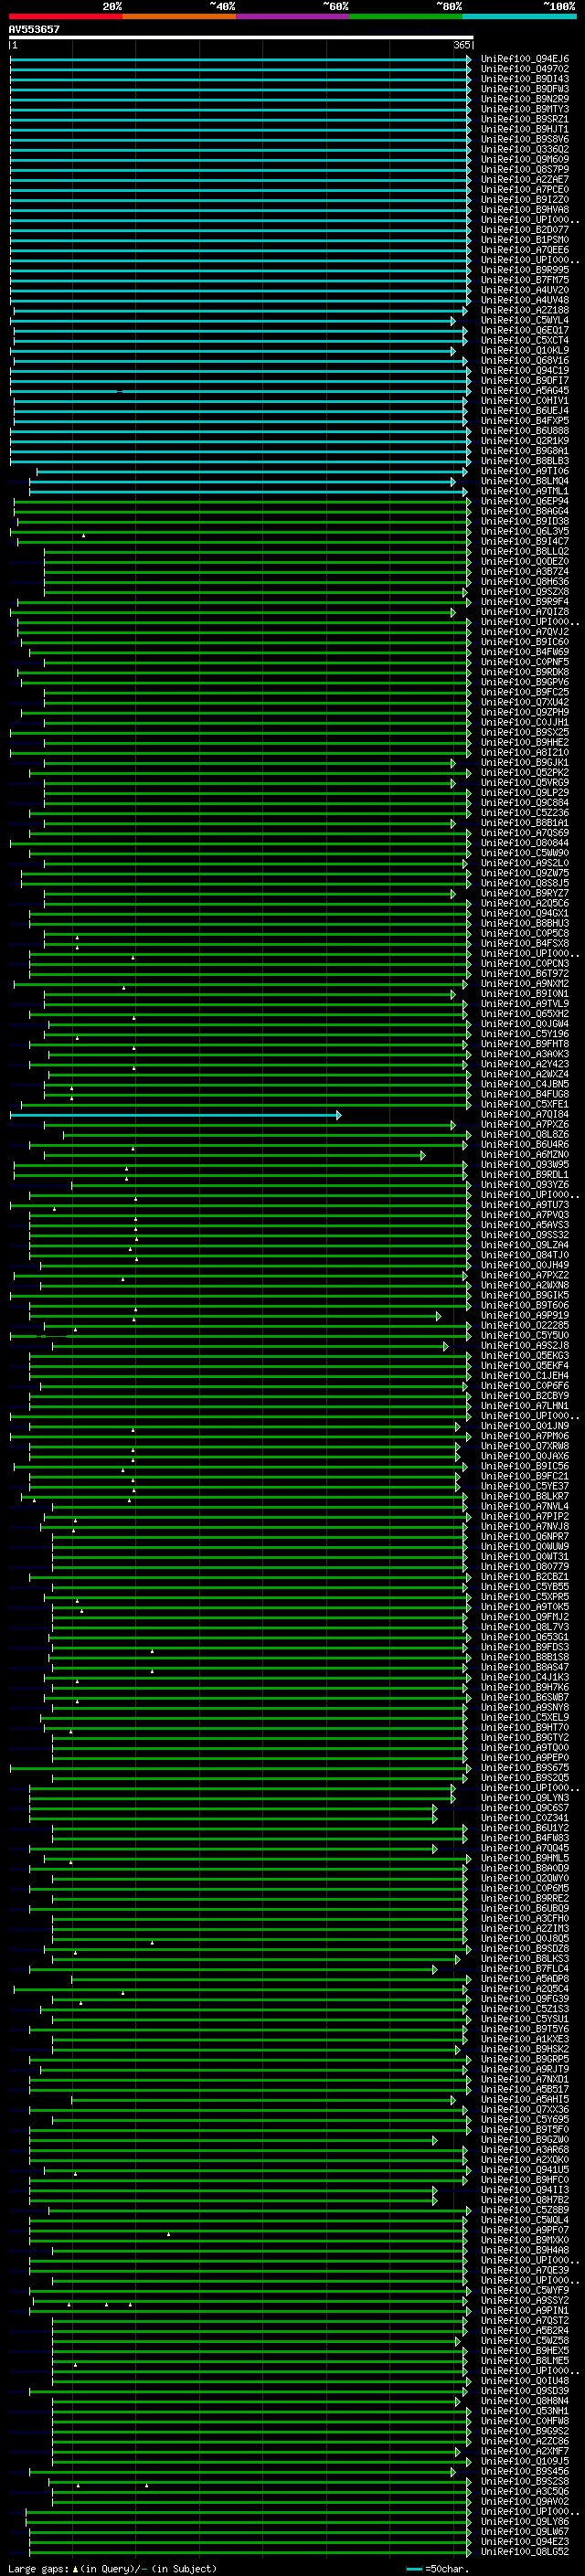Select the UniRef100_Q9M609 label
Viewport: 585px width, 2576px height.
[525, 159]
